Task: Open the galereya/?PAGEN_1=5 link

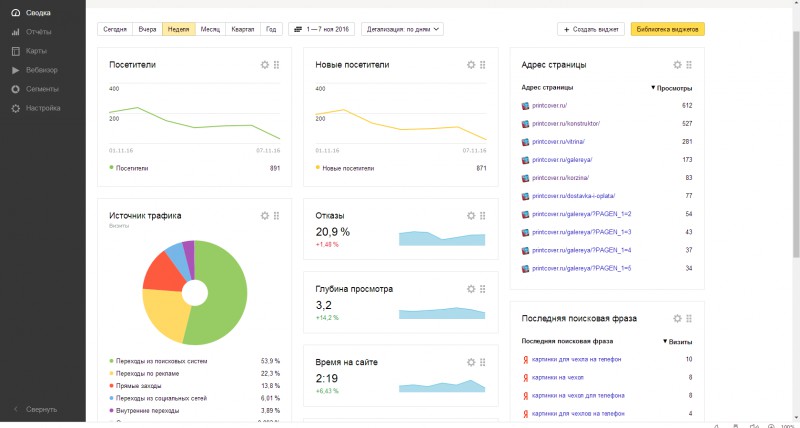Action: click(x=581, y=268)
